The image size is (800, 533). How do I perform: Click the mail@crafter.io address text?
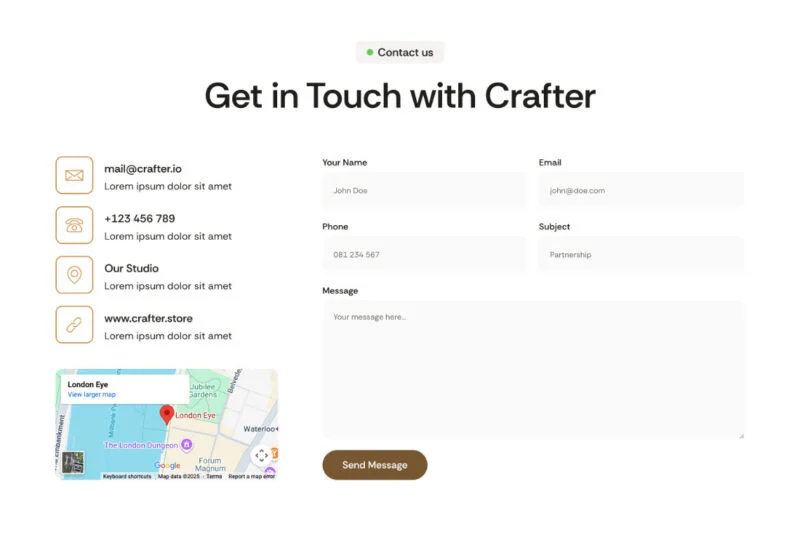(x=143, y=169)
